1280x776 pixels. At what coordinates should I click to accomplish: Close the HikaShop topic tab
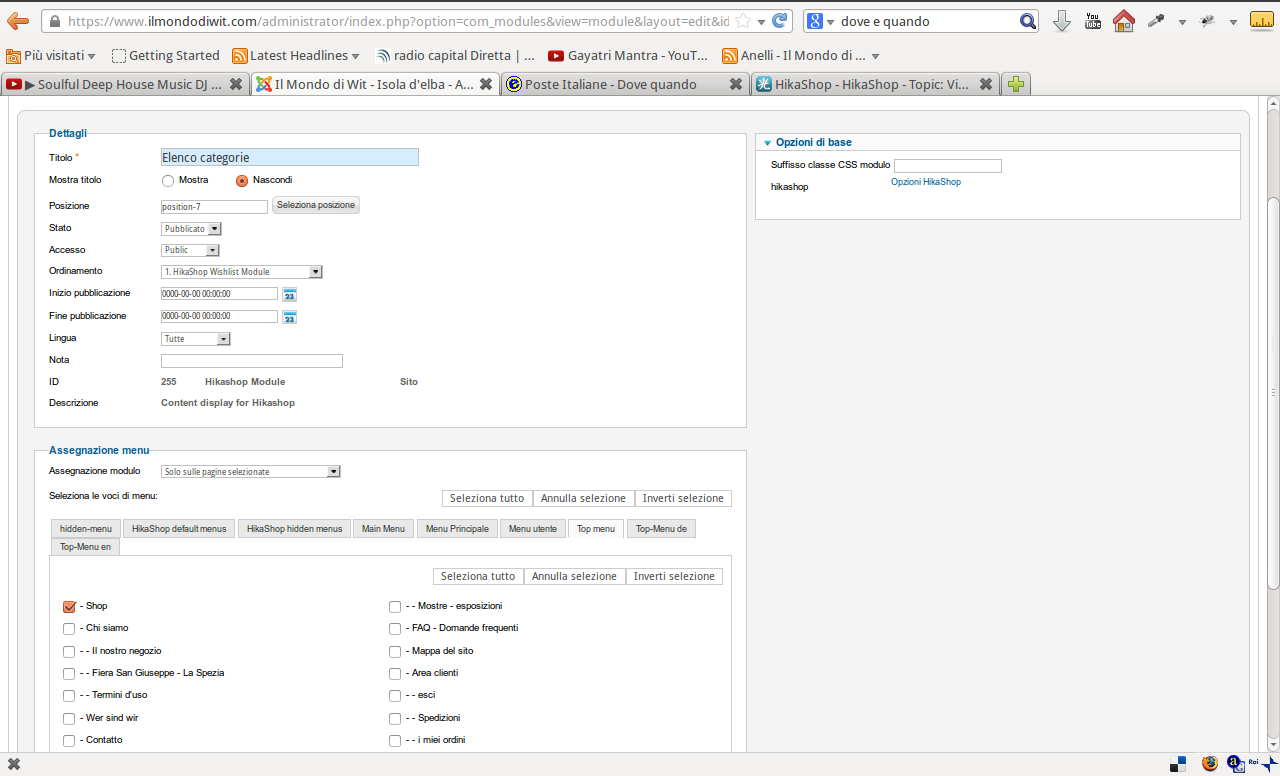click(x=986, y=85)
